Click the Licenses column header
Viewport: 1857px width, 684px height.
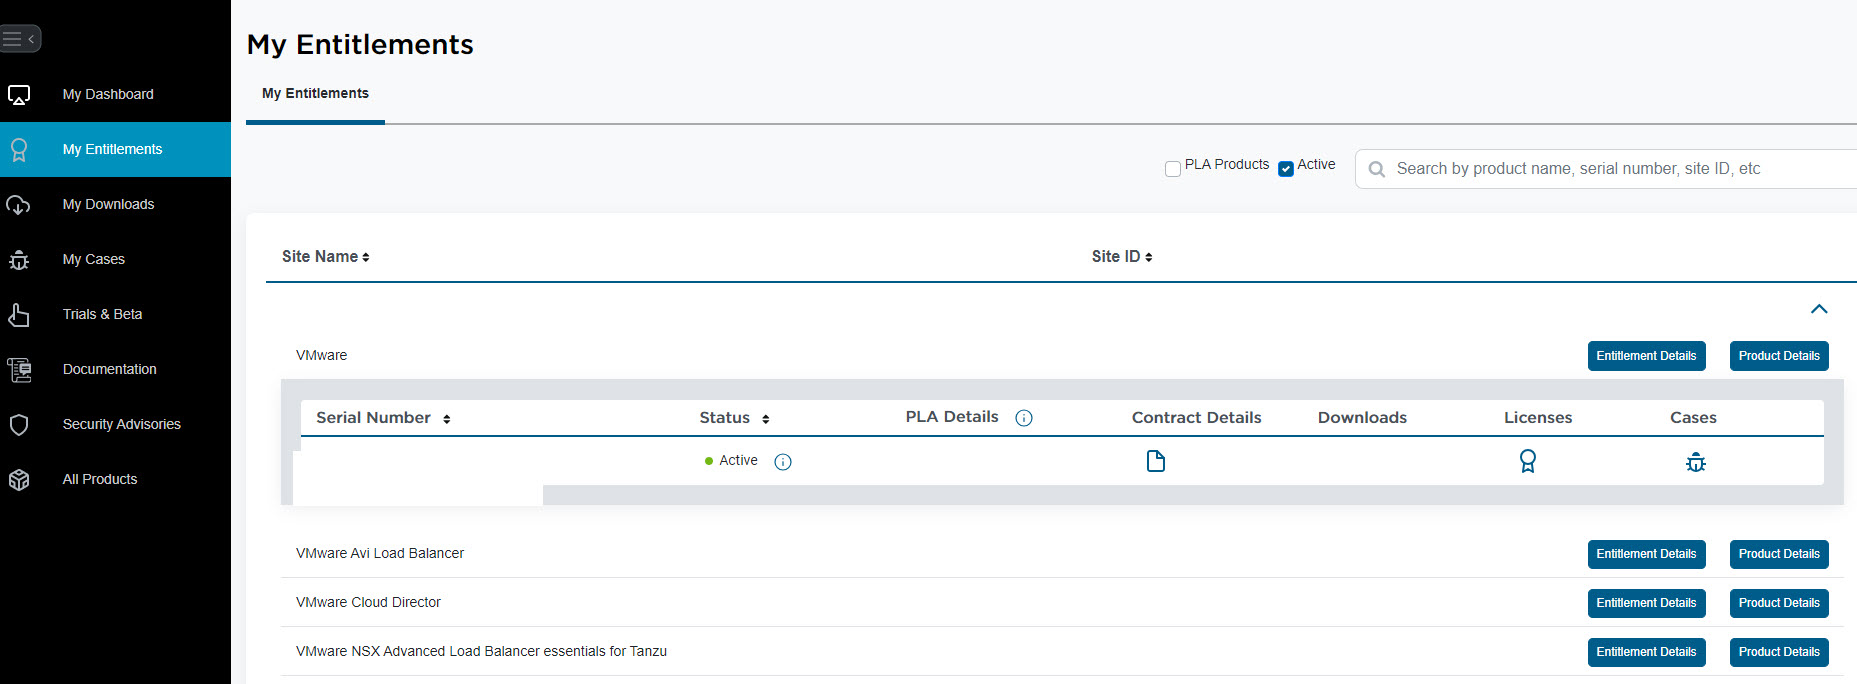[1538, 418]
